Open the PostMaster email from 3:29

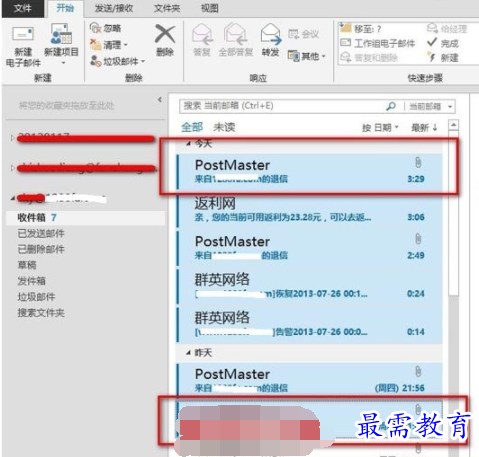coord(310,172)
